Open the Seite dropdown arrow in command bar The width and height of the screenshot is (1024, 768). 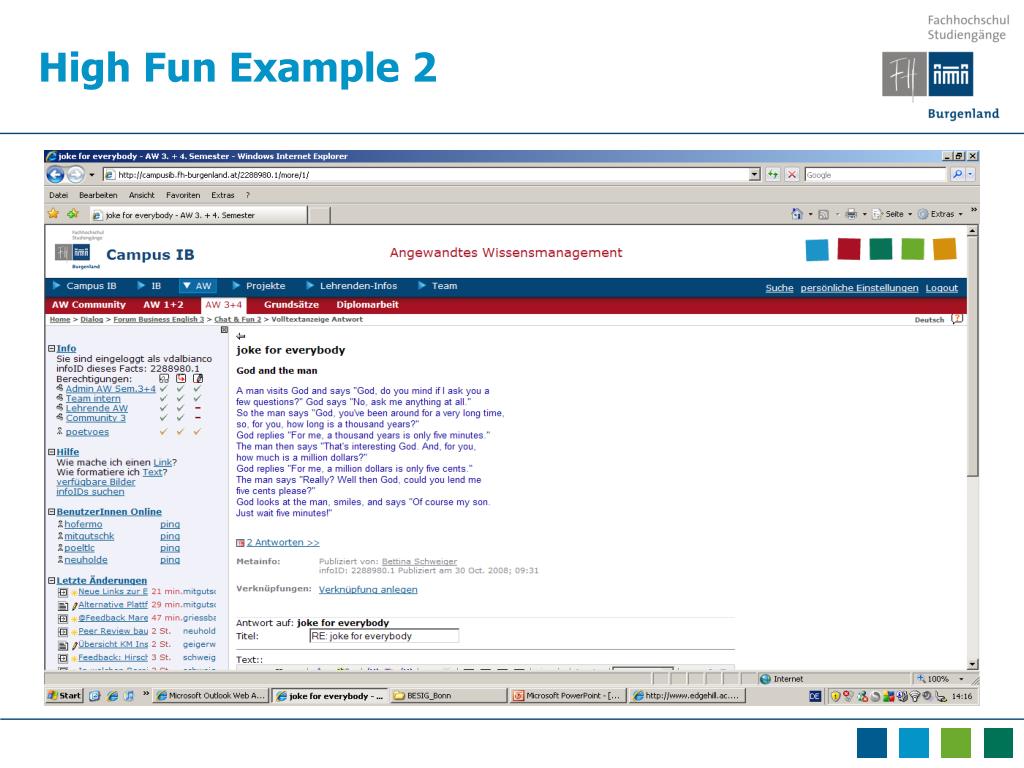point(910,214)
